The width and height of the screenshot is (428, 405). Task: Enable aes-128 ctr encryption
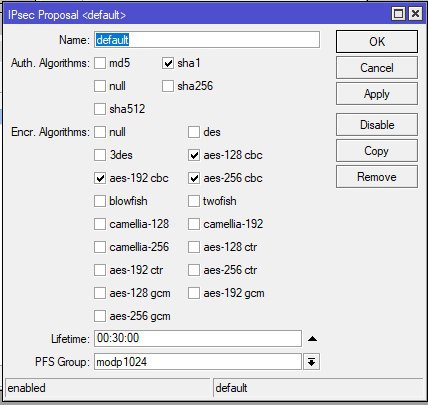click(194, 247)
